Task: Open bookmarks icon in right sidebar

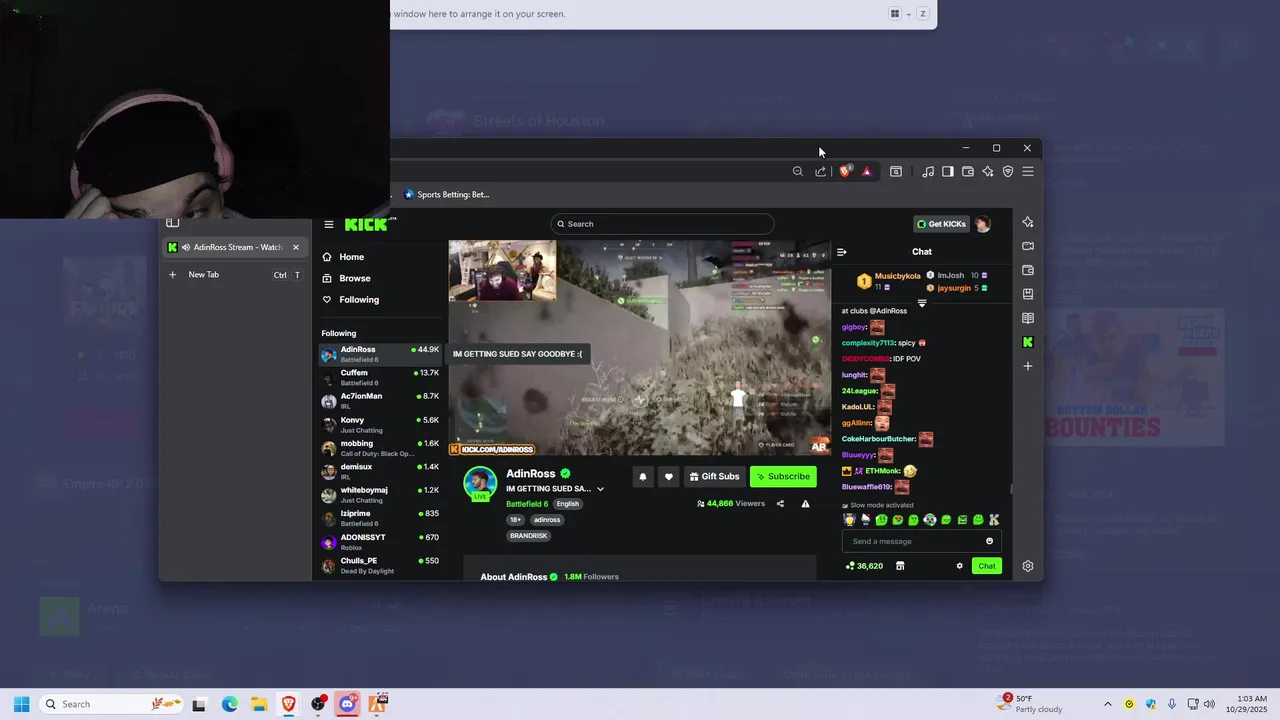Action: pyautogui.click(x=1028, y=294)
